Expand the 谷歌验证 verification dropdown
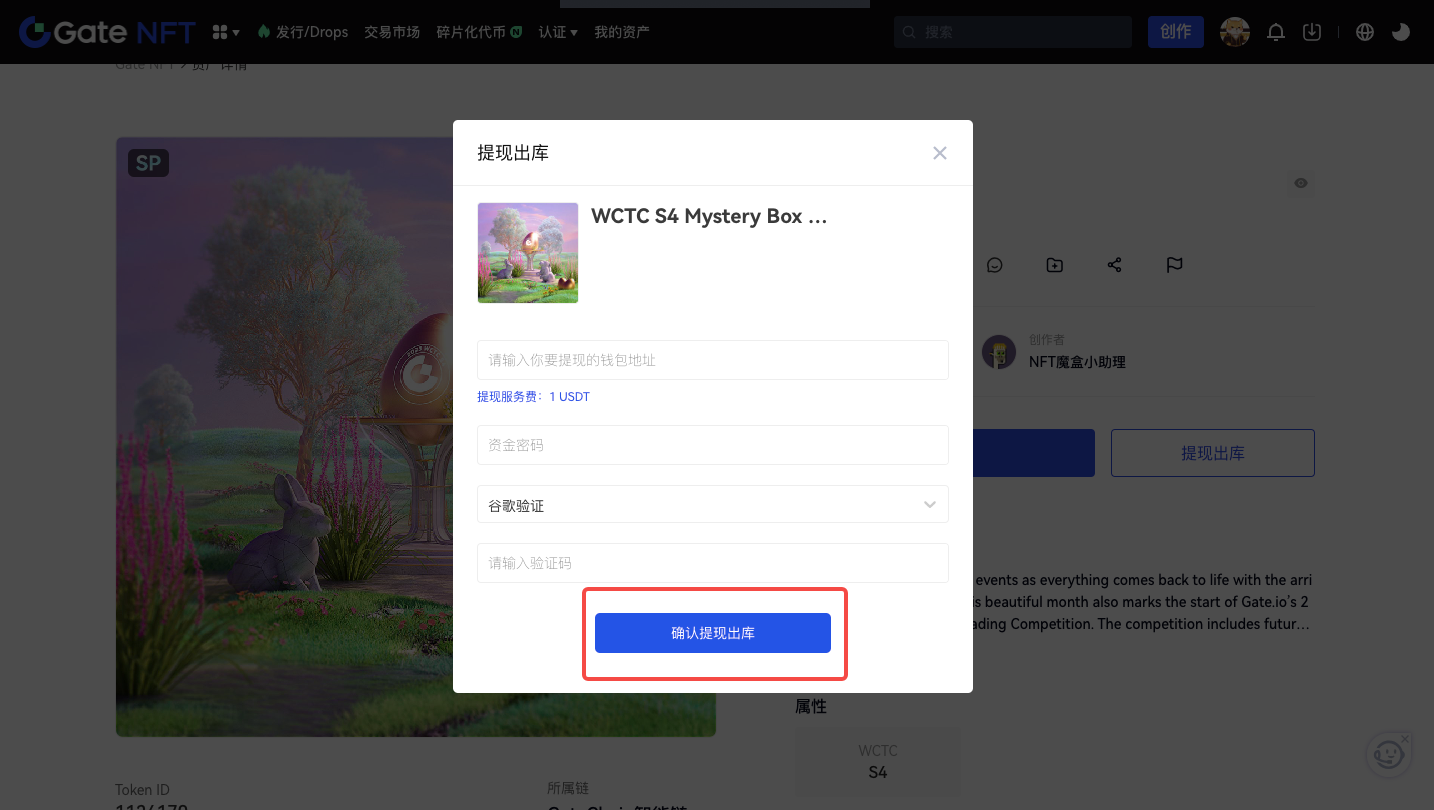1434x810 pixels. click(x=712, y=505)
